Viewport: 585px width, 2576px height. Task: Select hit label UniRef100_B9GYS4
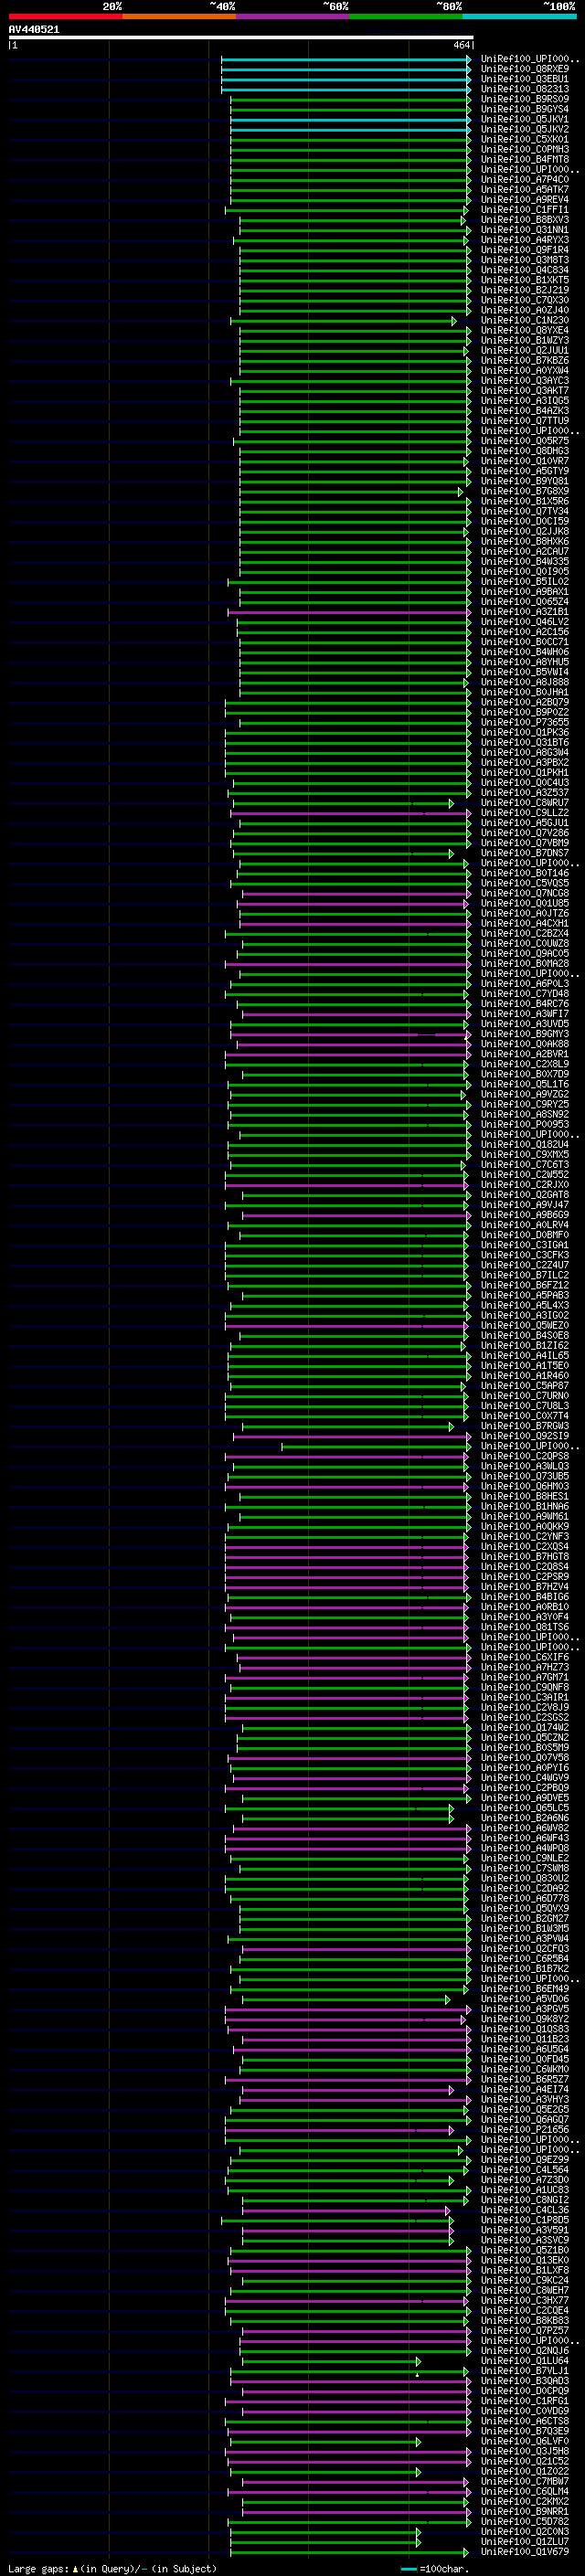tap(524, 109)
